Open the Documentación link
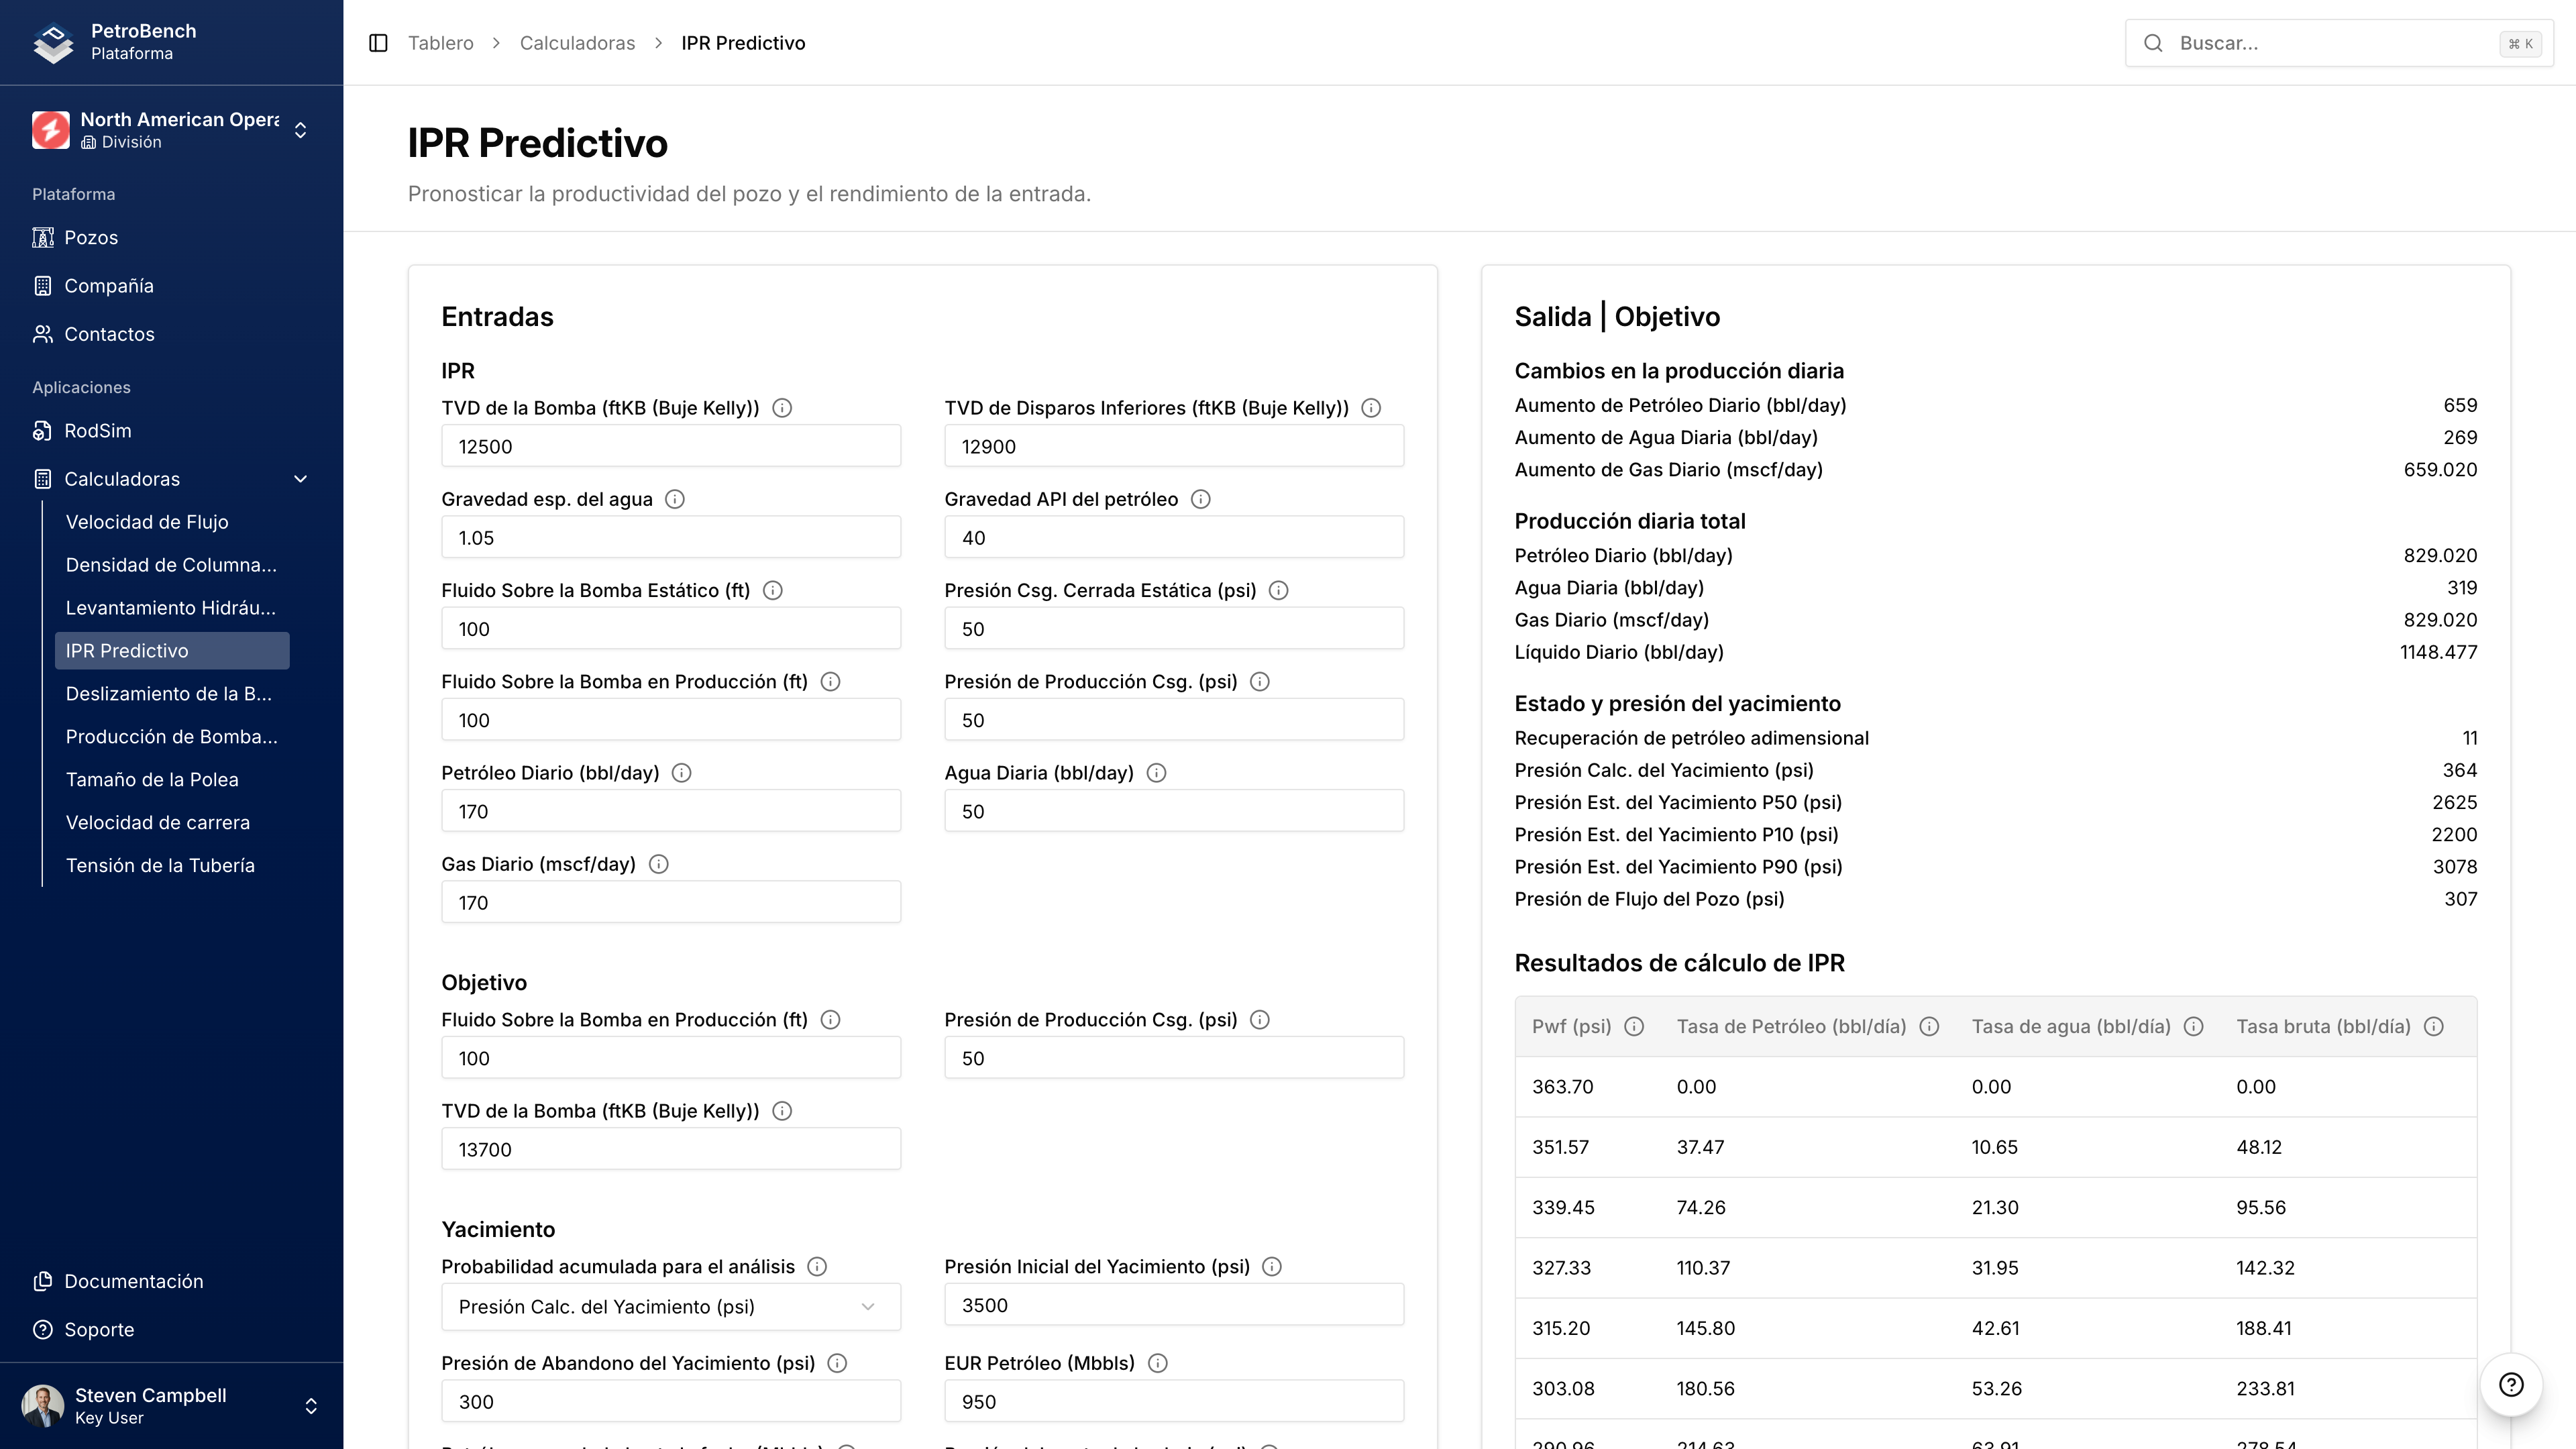2576x1449 pixels. [x=134, y=1282]
